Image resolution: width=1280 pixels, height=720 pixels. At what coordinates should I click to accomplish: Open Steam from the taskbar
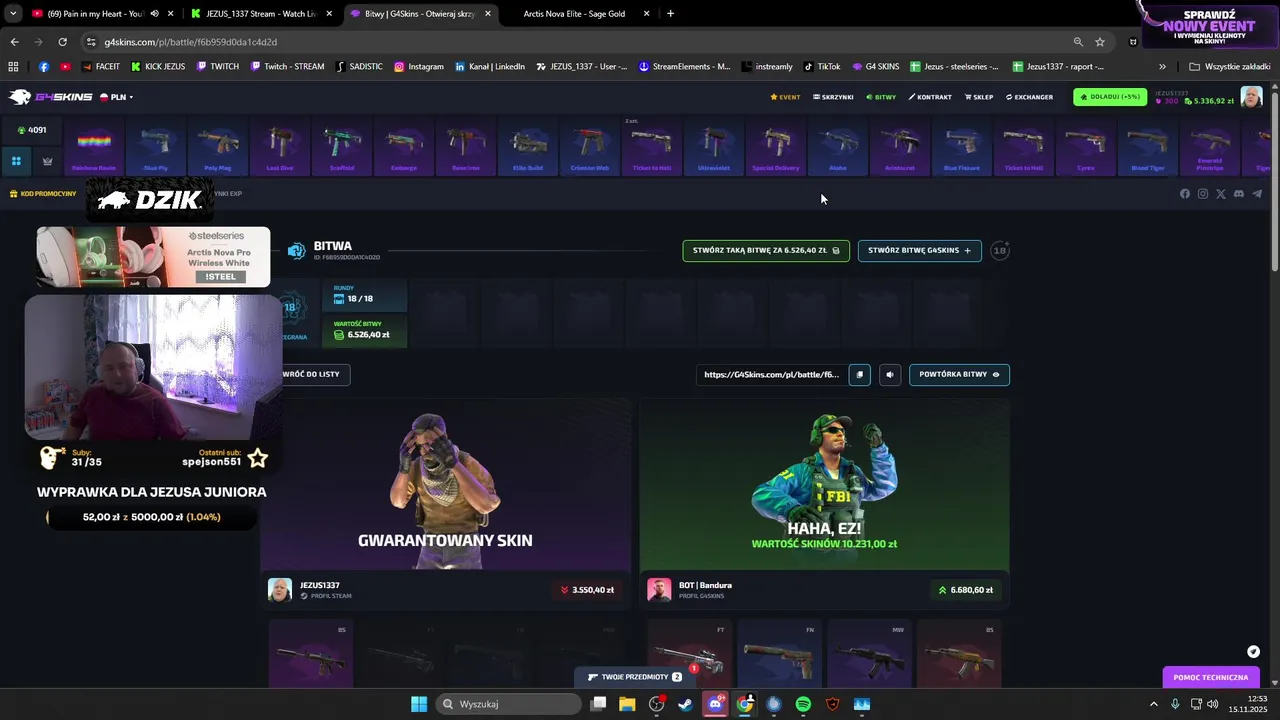pyautogui.click(x=686, y=704)
